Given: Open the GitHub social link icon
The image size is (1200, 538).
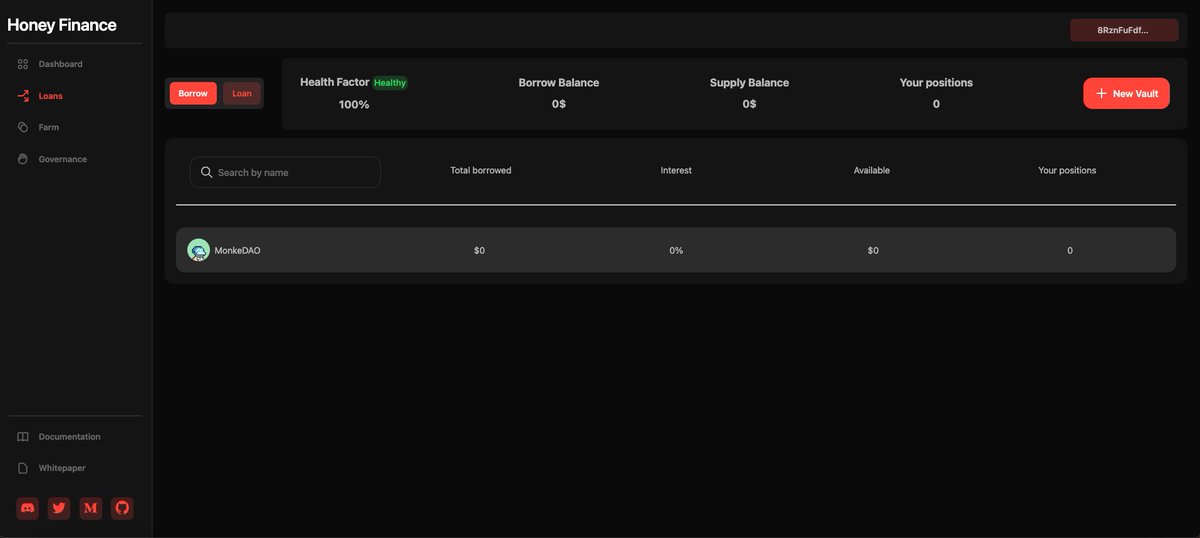Looking at the screenshot, I should click(x=122, y=508).
